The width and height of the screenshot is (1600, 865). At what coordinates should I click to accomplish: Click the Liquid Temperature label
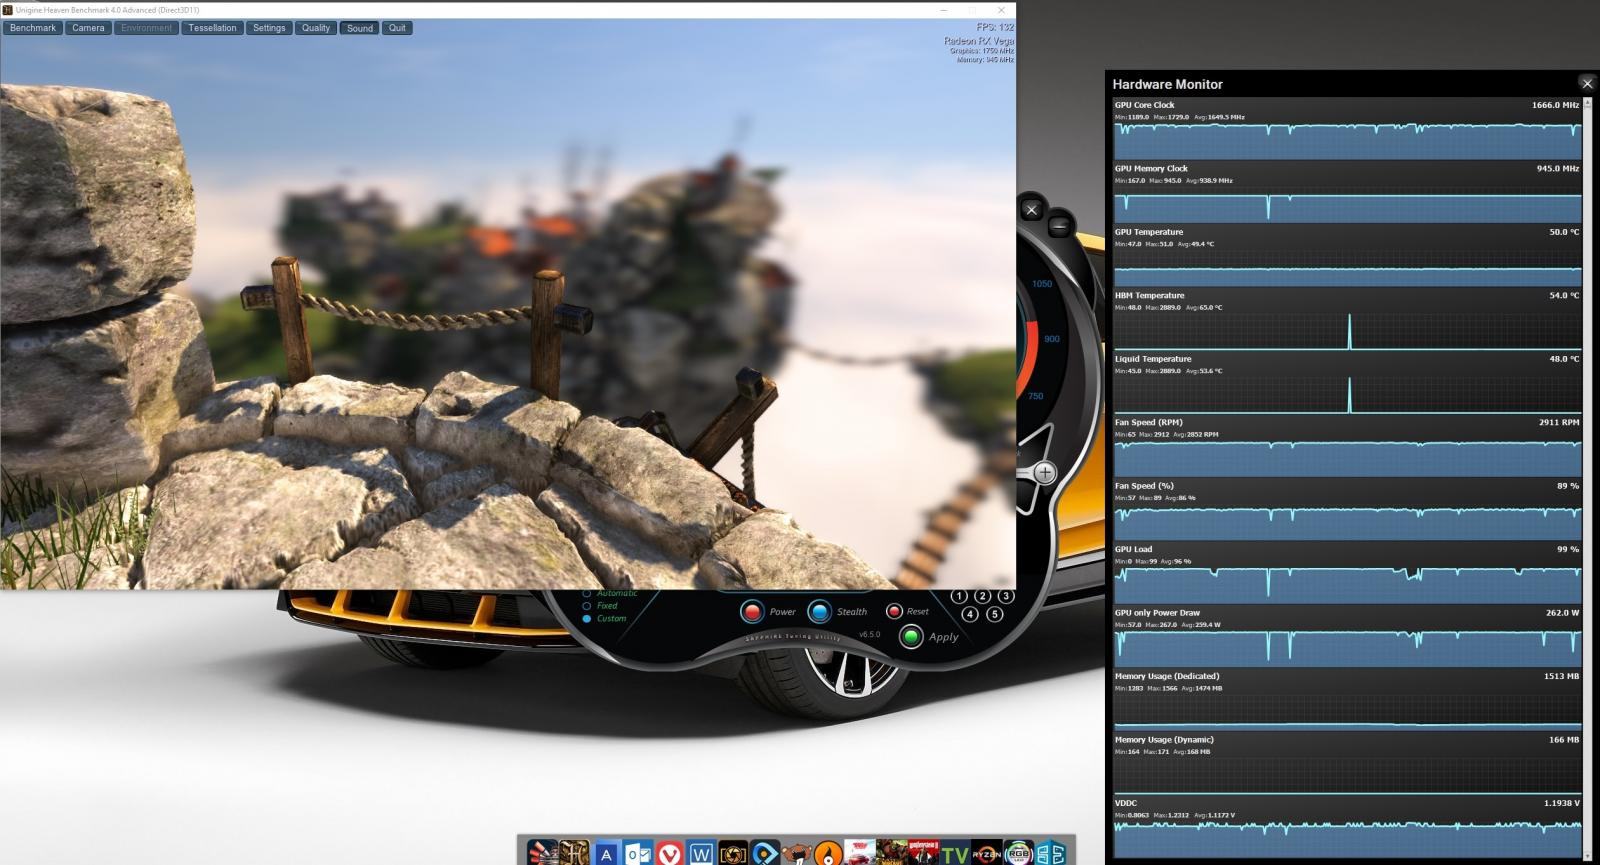coord(1153,359)
